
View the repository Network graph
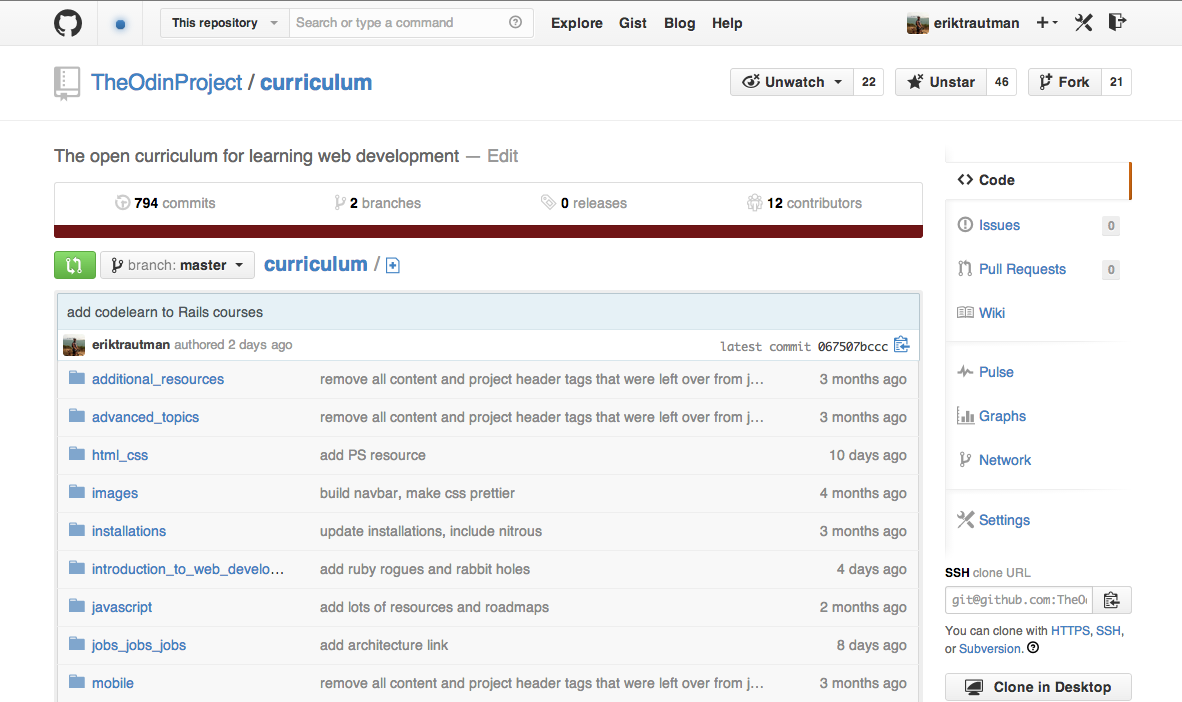point(1003,459)
